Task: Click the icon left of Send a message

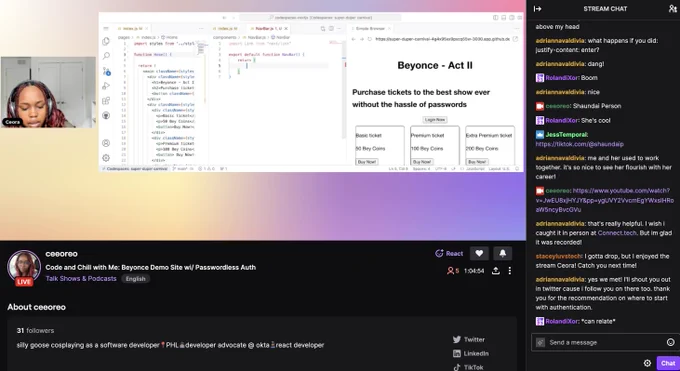Action: click(540, 342)
